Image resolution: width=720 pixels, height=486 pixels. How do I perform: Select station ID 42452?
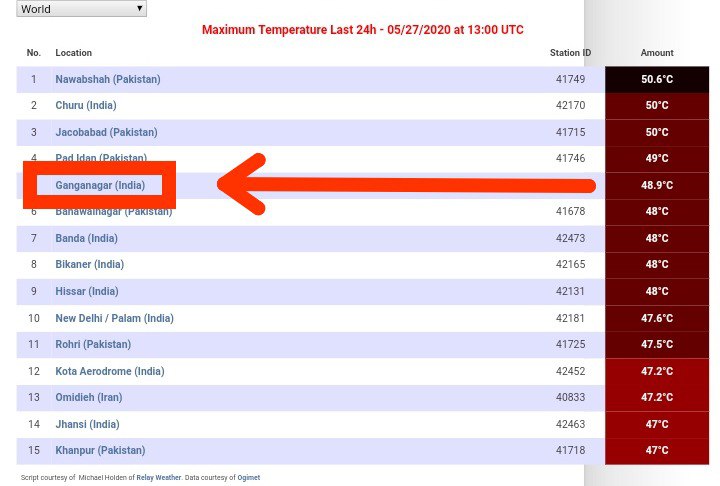pyautogui.click(x=570, y=371)
